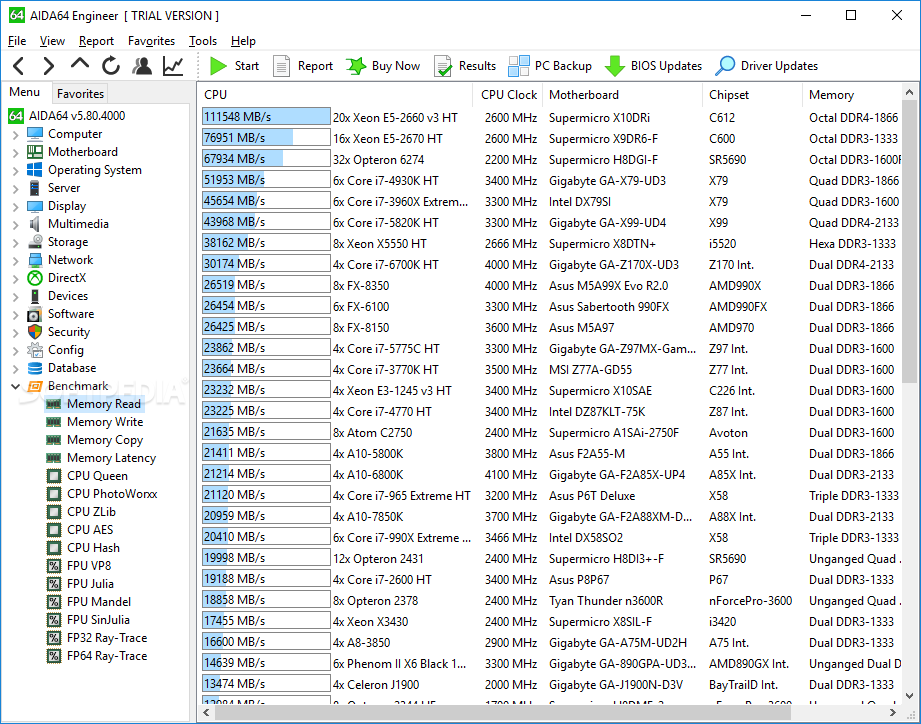Select the CPU ZLib benchmark icon
921x724 pixels.
pyautogui.click(x=53, y=512)
